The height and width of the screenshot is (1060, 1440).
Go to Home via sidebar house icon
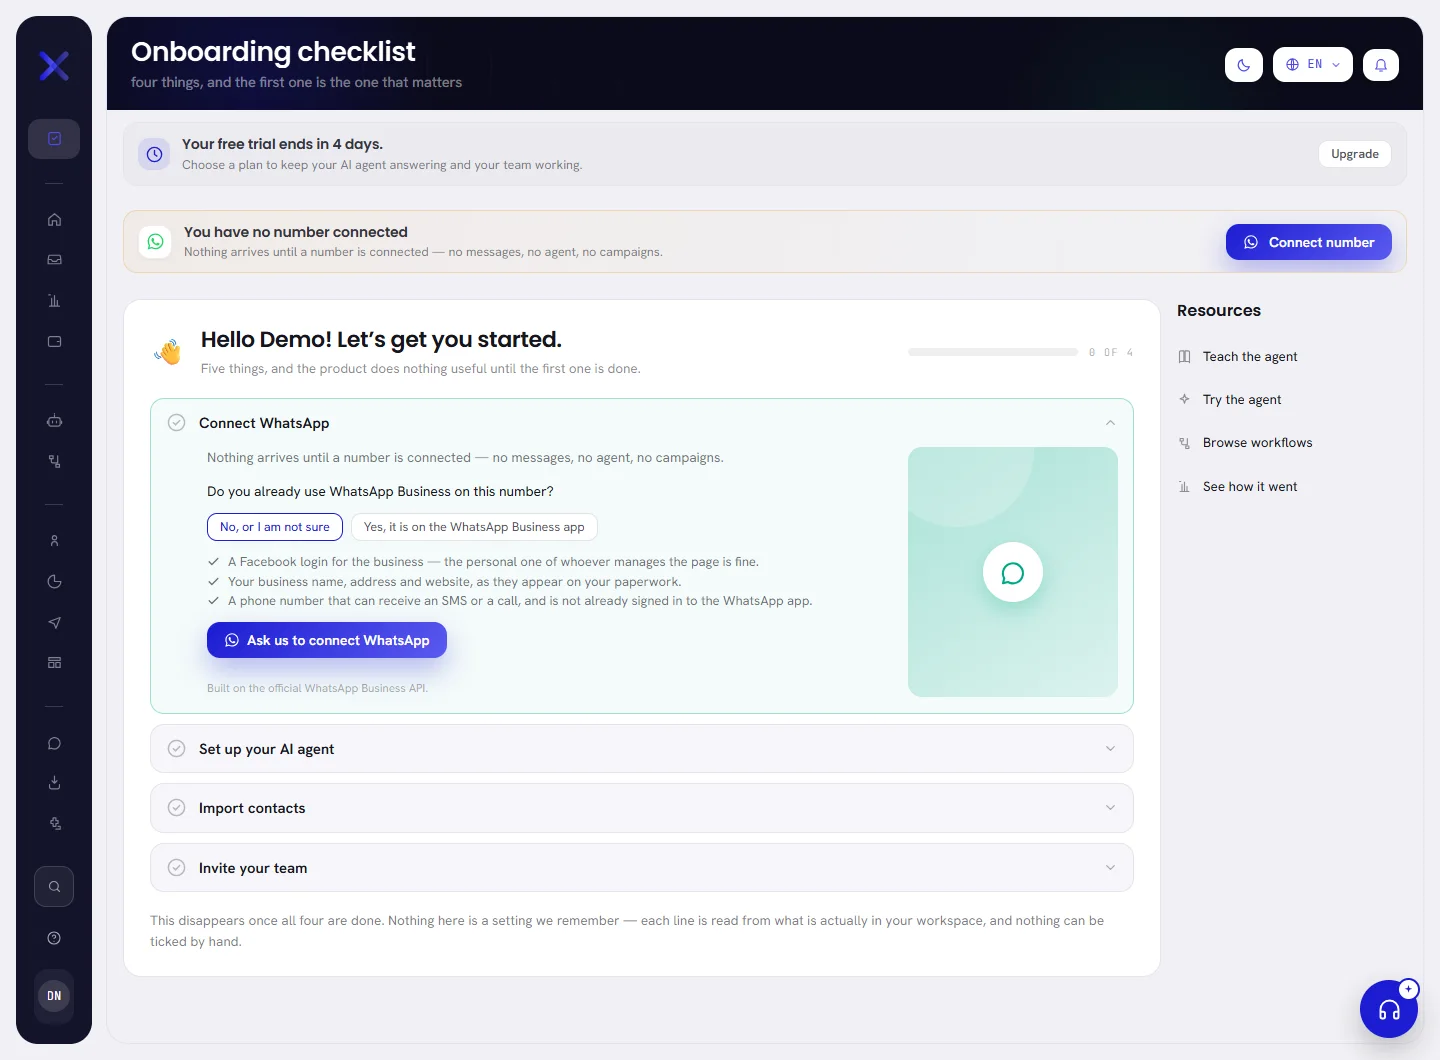54,220
